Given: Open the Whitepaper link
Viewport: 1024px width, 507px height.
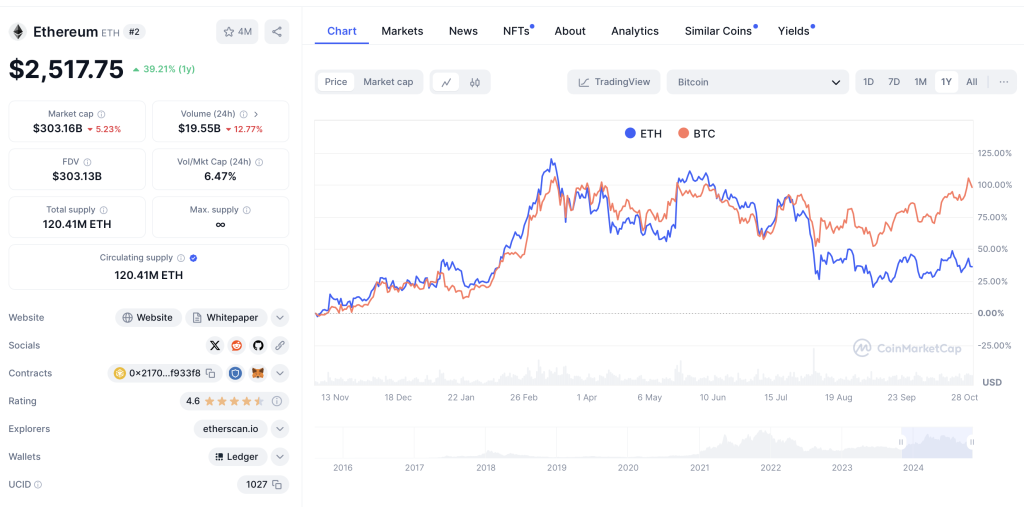Looking at the screenshot, I should click(227, 318).
